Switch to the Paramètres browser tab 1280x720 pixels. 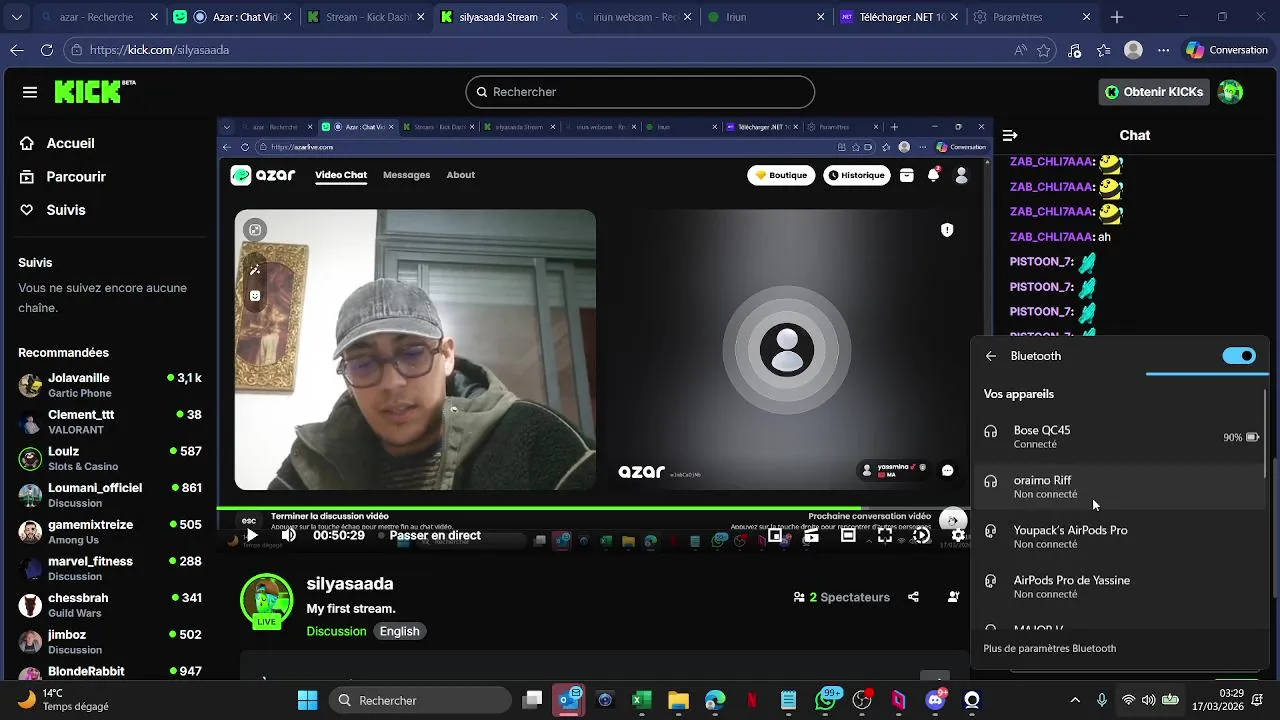1031,17
